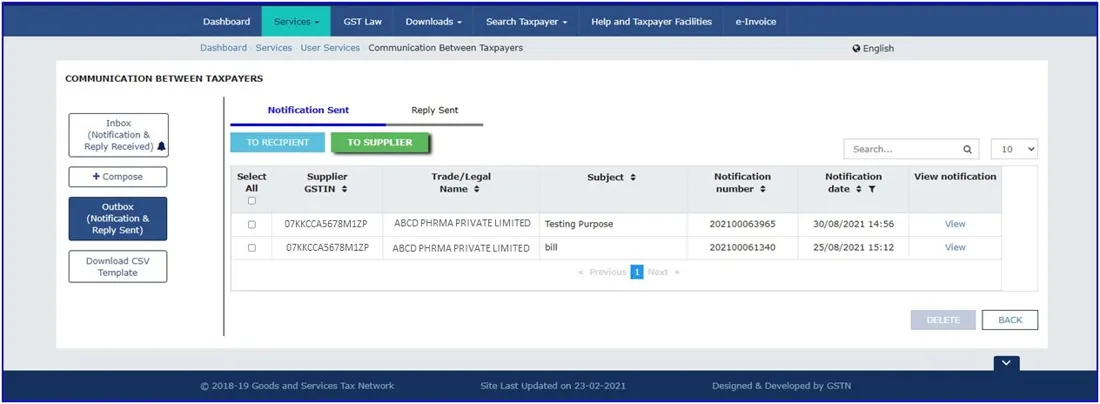
Task: Switch to the Reply Sent tab
Action: tap(435, 110)
